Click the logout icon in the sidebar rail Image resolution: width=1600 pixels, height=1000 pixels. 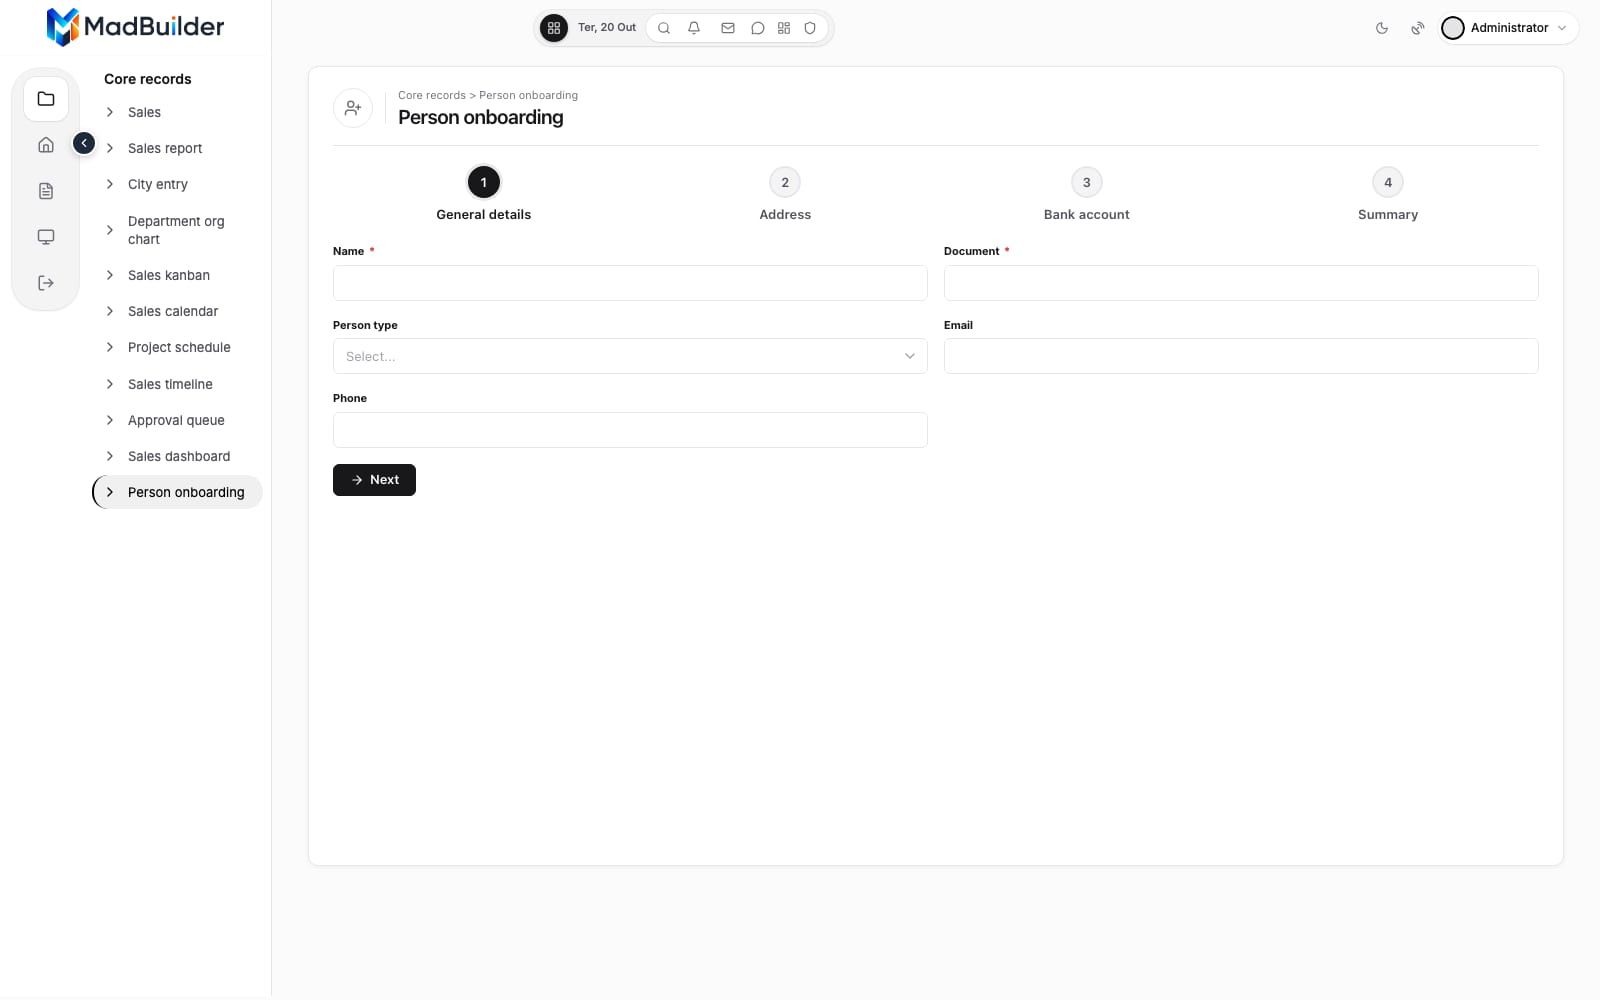pyautogui.click(x=46, y=283)
